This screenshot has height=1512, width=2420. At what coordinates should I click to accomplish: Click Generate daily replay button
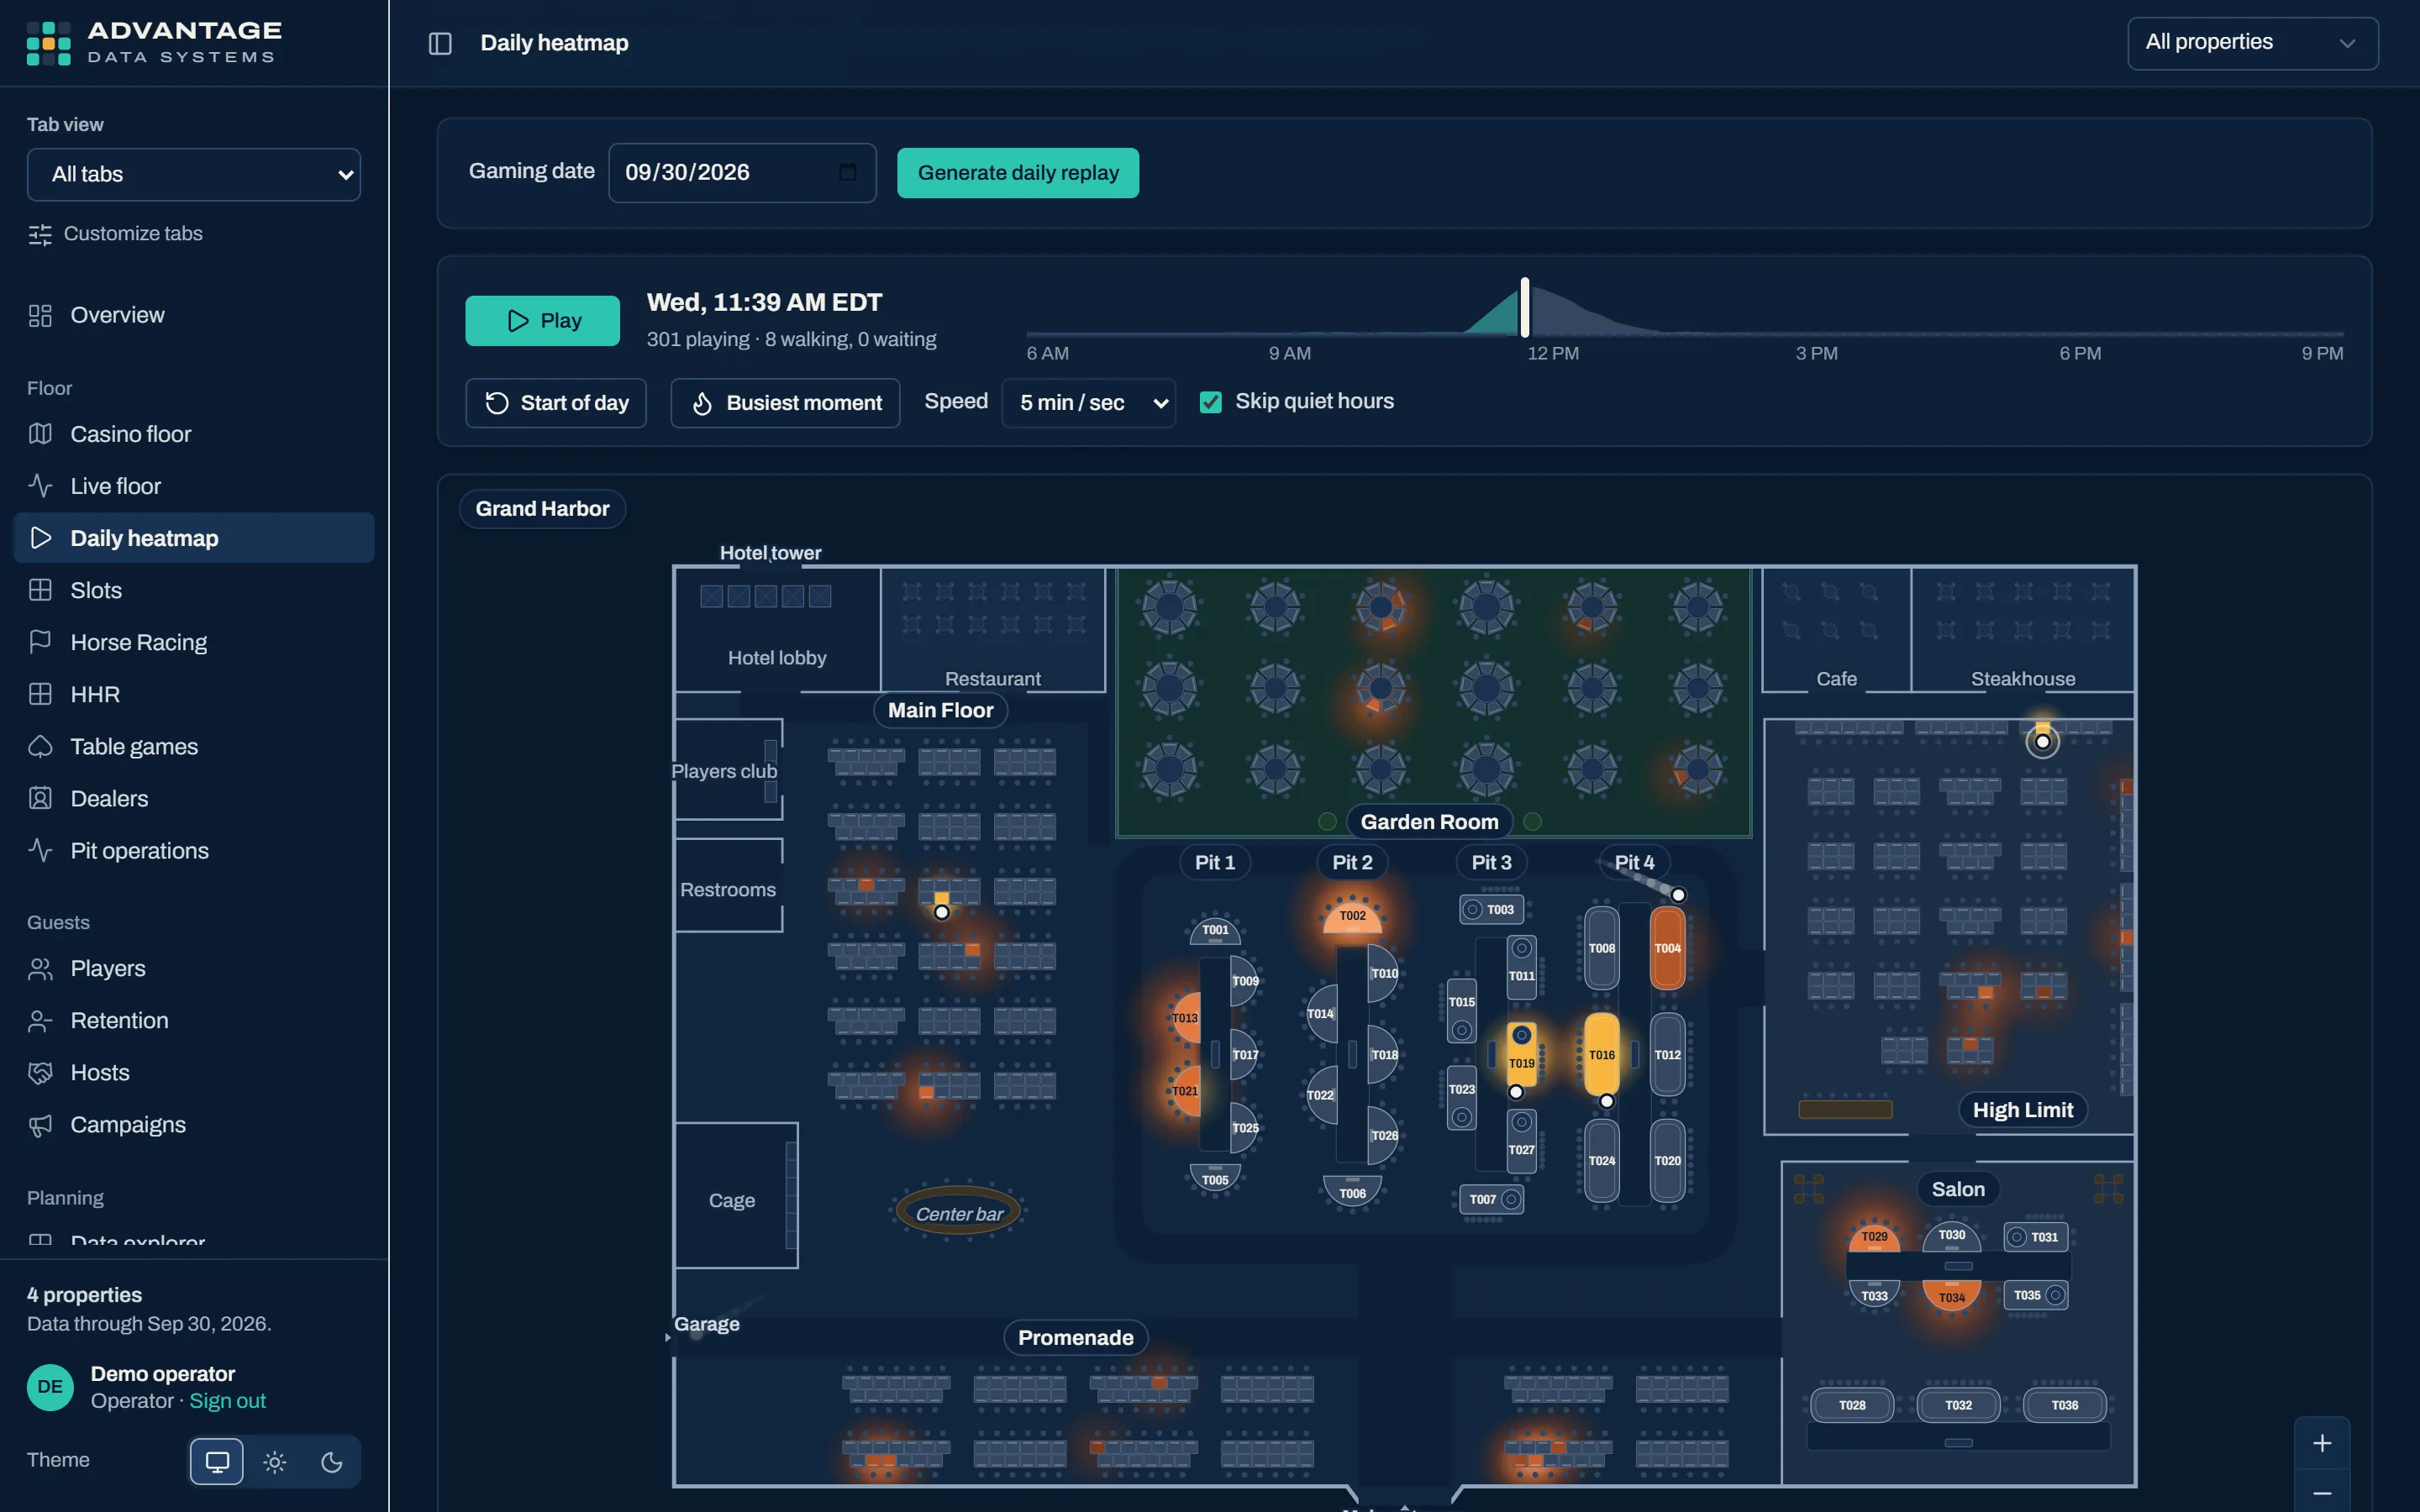pyautogui.click(x=1018, y=173)
